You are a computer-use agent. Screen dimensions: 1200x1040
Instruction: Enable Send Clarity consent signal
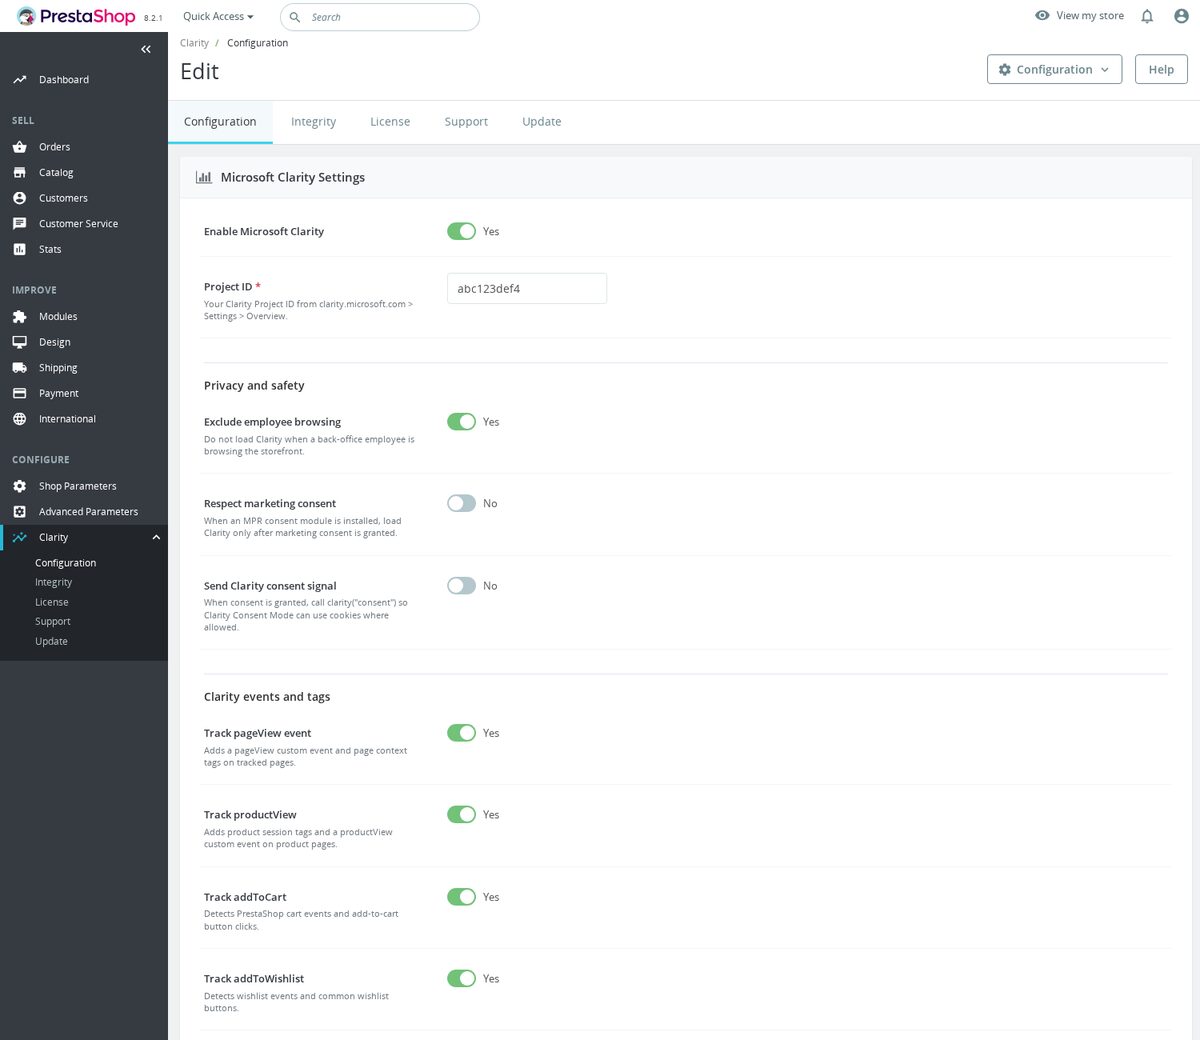pyautogui.click(x=461, y=585)
